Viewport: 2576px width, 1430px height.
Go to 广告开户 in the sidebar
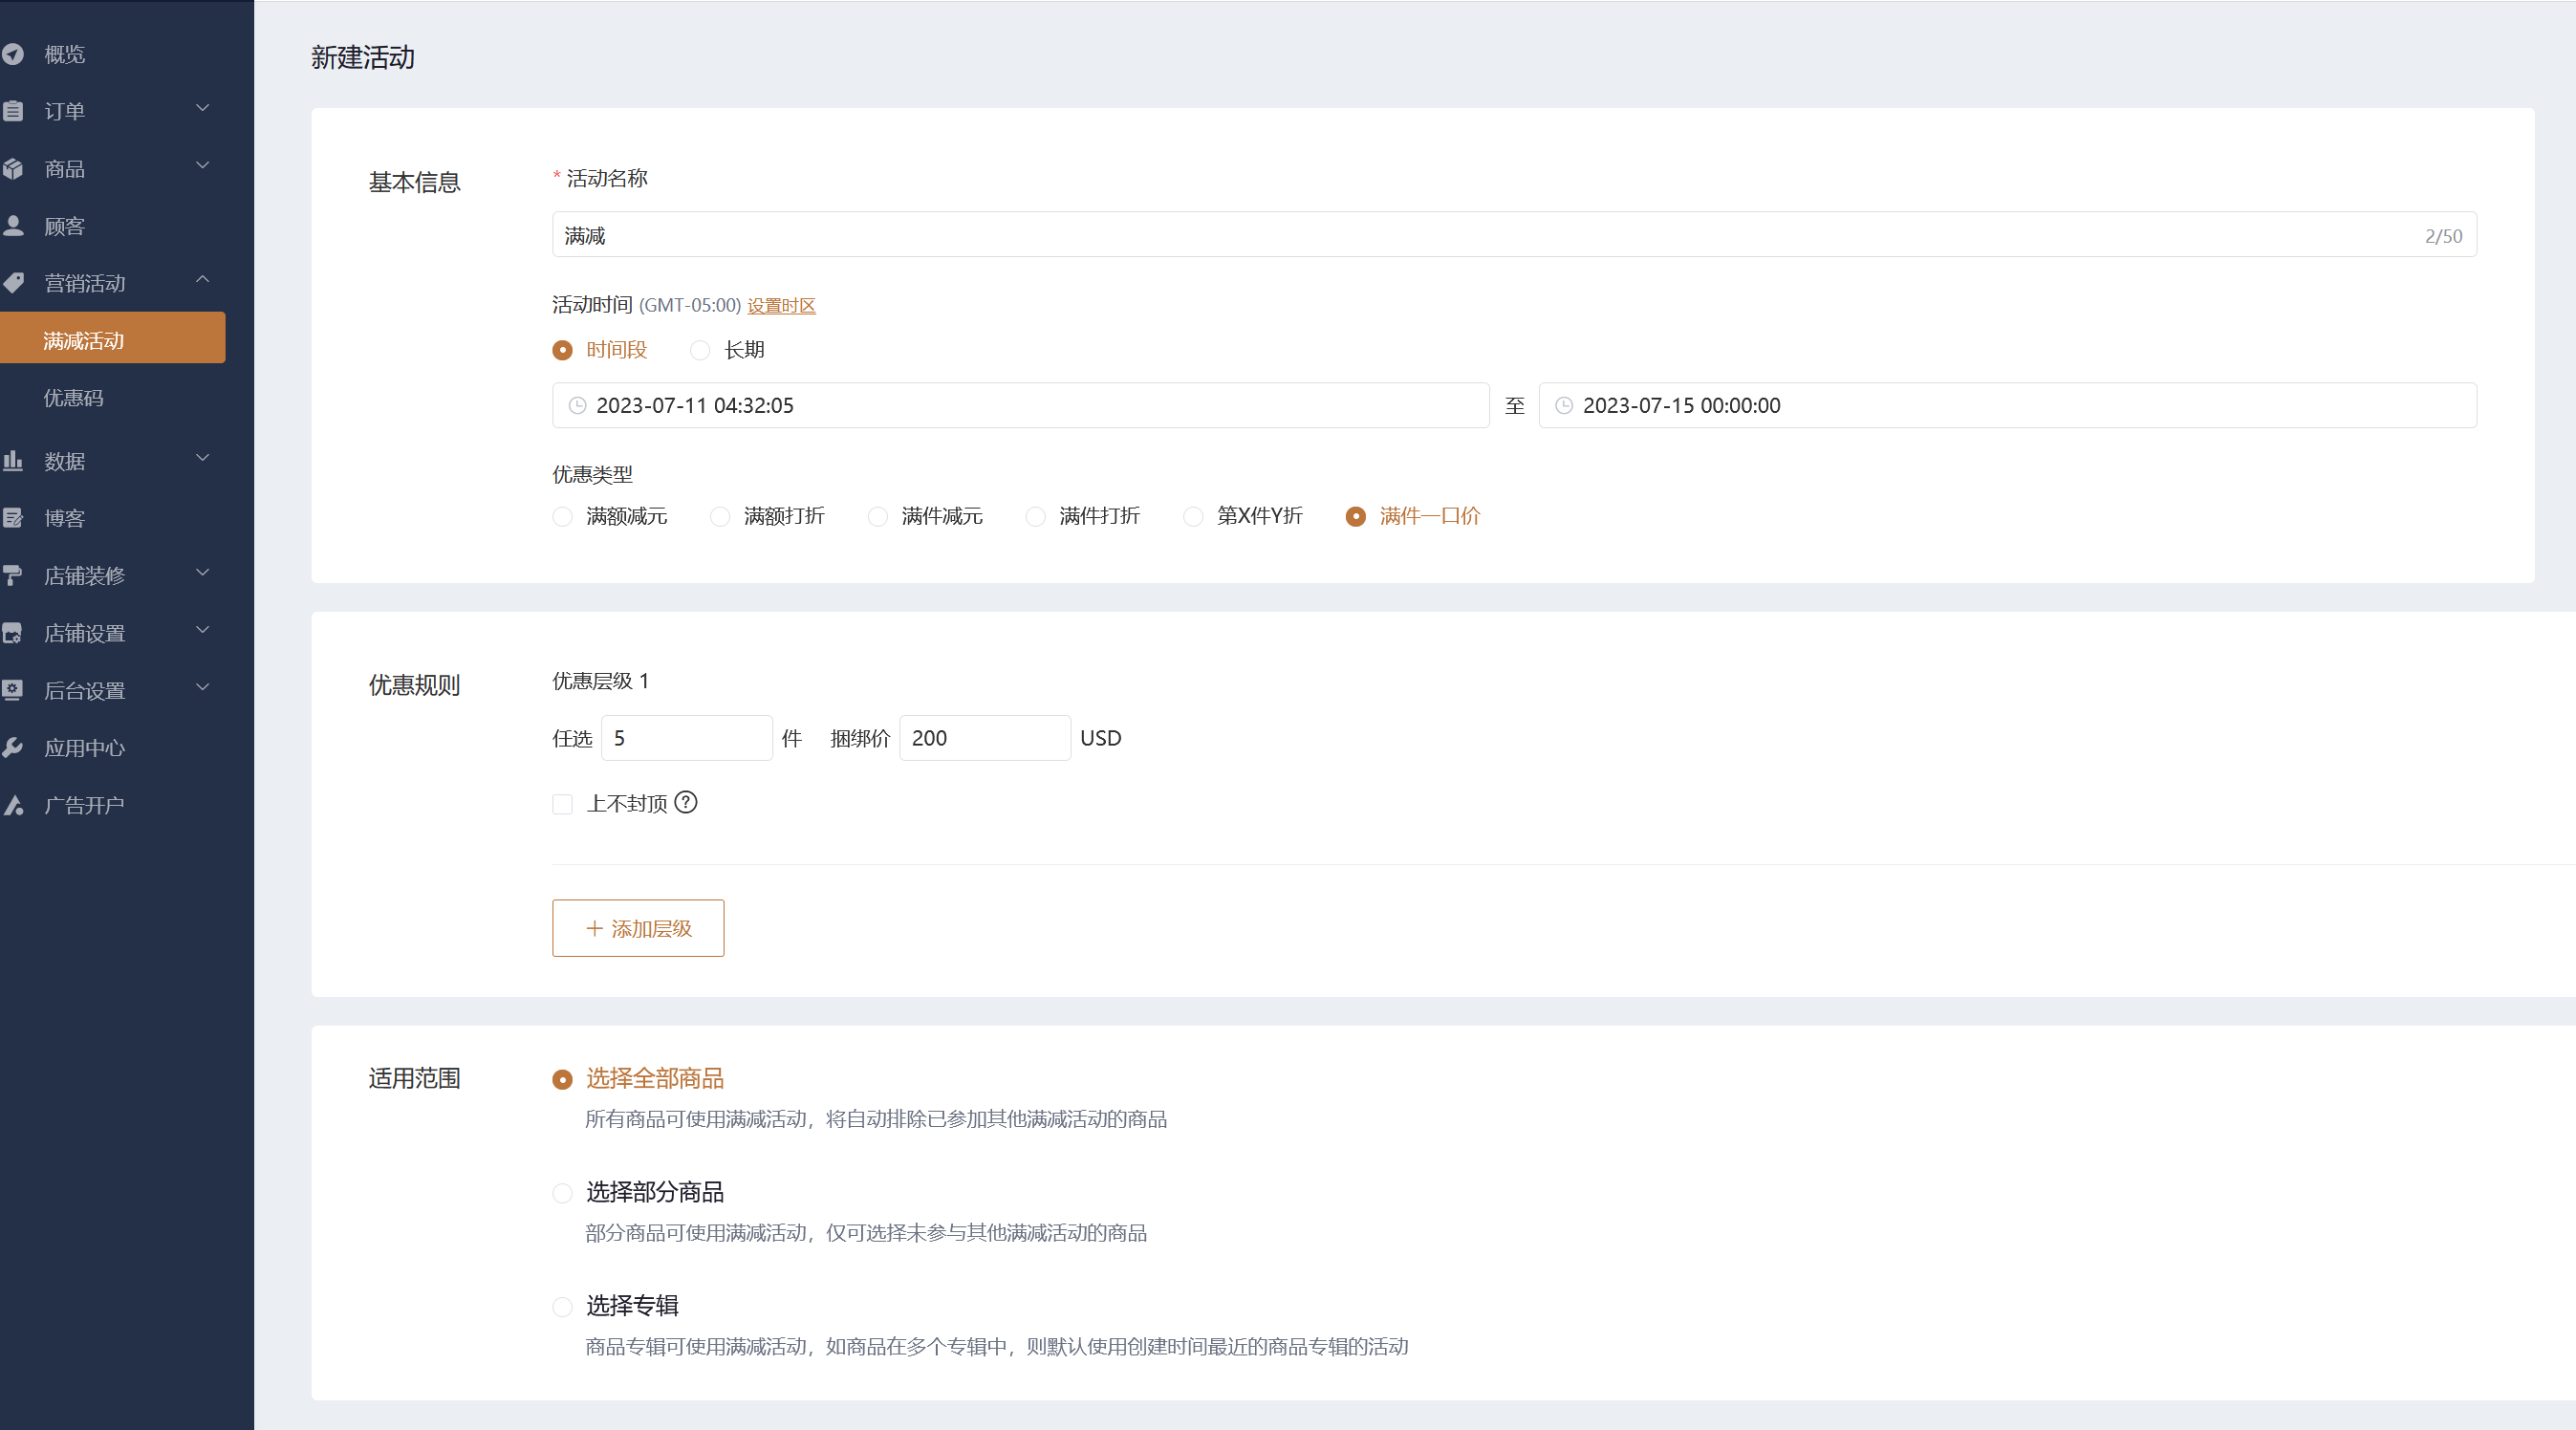(85, 805)
